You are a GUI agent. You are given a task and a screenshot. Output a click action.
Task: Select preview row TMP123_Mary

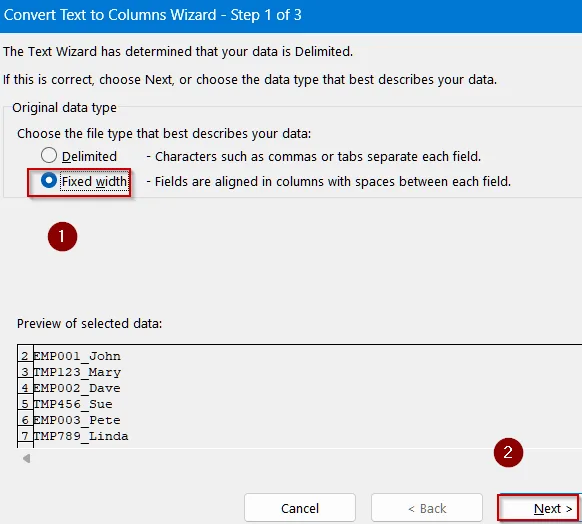77,372
